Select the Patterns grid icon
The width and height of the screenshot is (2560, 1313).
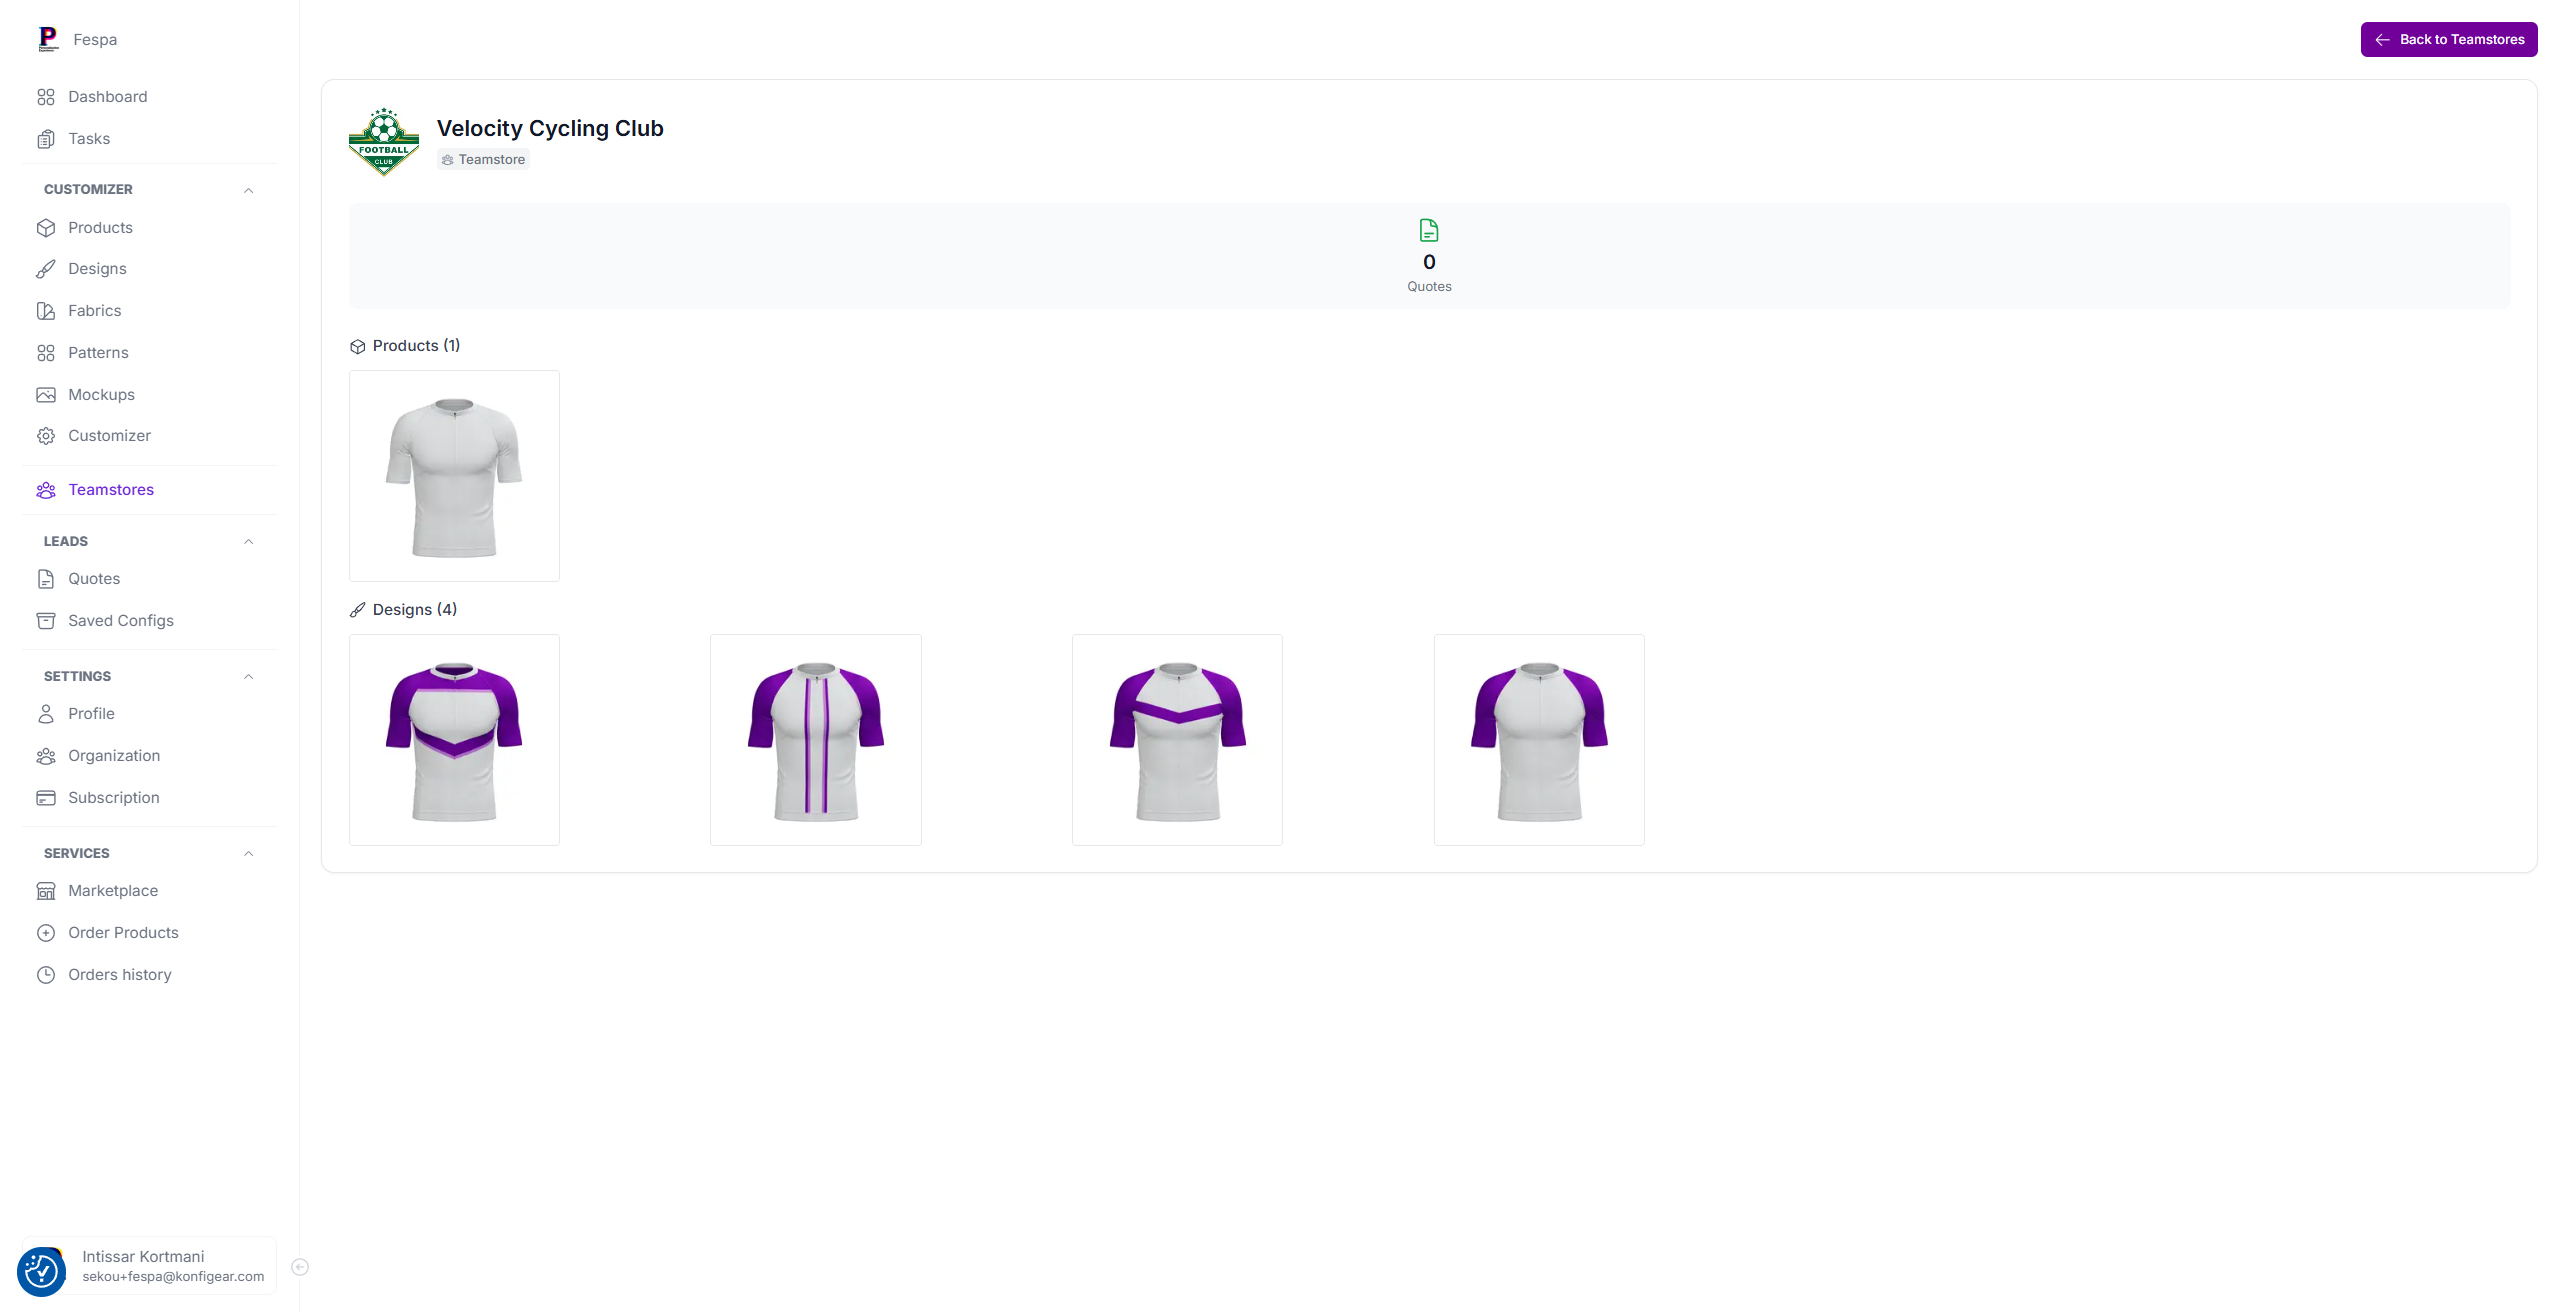[x=46, y=352]
